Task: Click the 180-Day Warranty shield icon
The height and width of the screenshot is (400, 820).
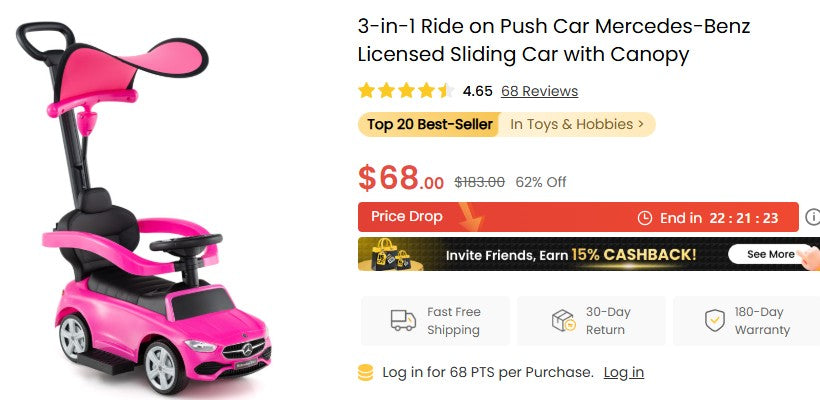Action: [714, 321]
